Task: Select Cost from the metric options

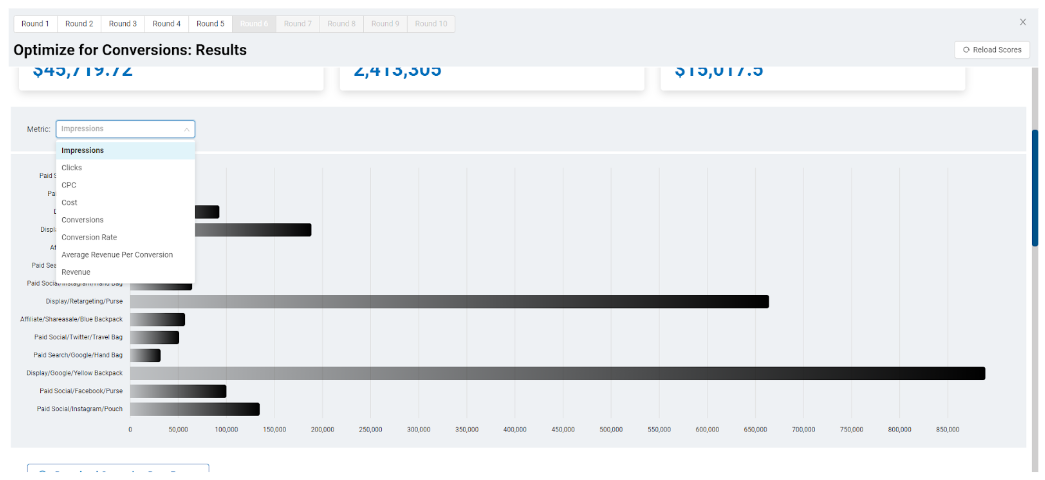Action: point(69,203)
